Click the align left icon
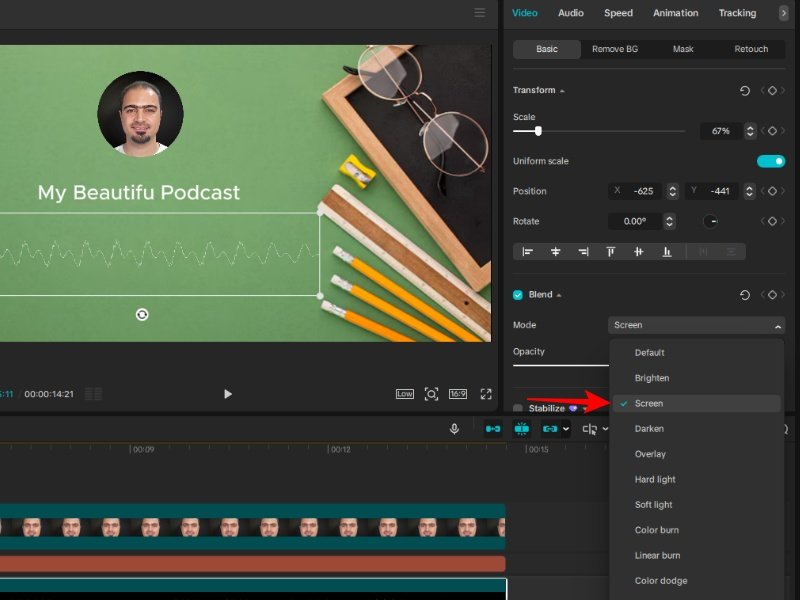The width and height of the screenshot is (800, 600). (x=528, y=252)
